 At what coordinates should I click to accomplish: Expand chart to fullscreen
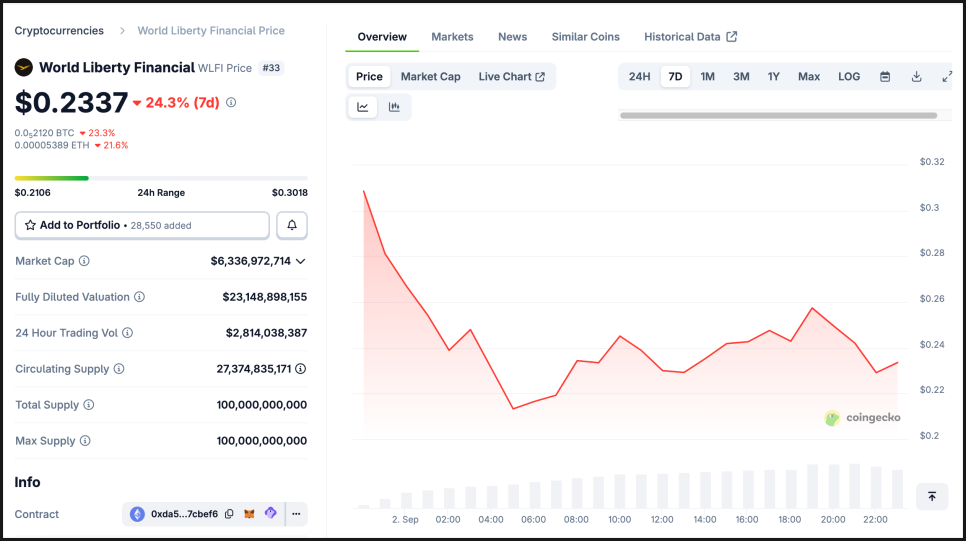tap(947, 76)
